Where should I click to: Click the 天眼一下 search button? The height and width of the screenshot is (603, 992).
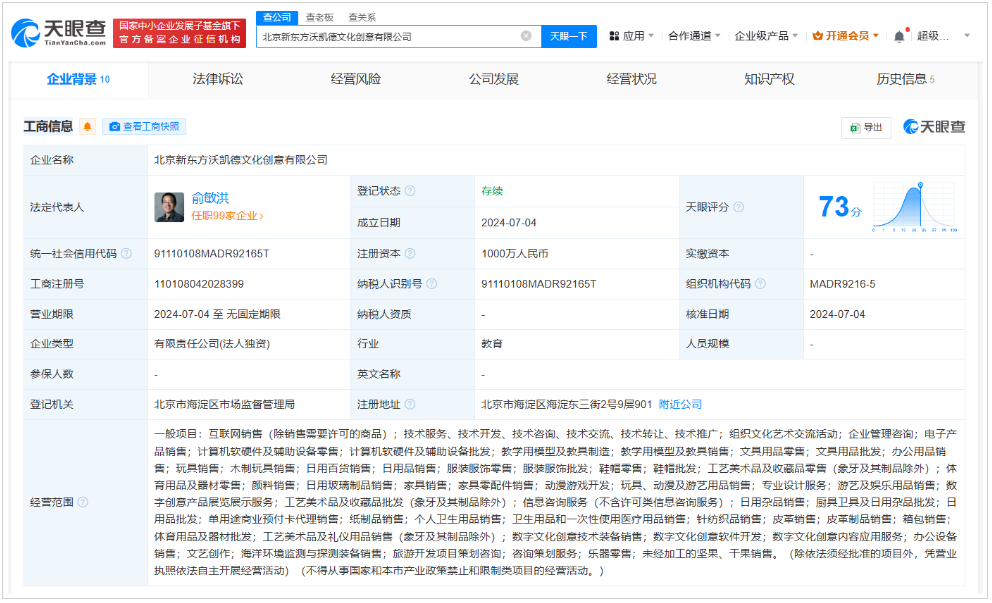coord(569,36)
